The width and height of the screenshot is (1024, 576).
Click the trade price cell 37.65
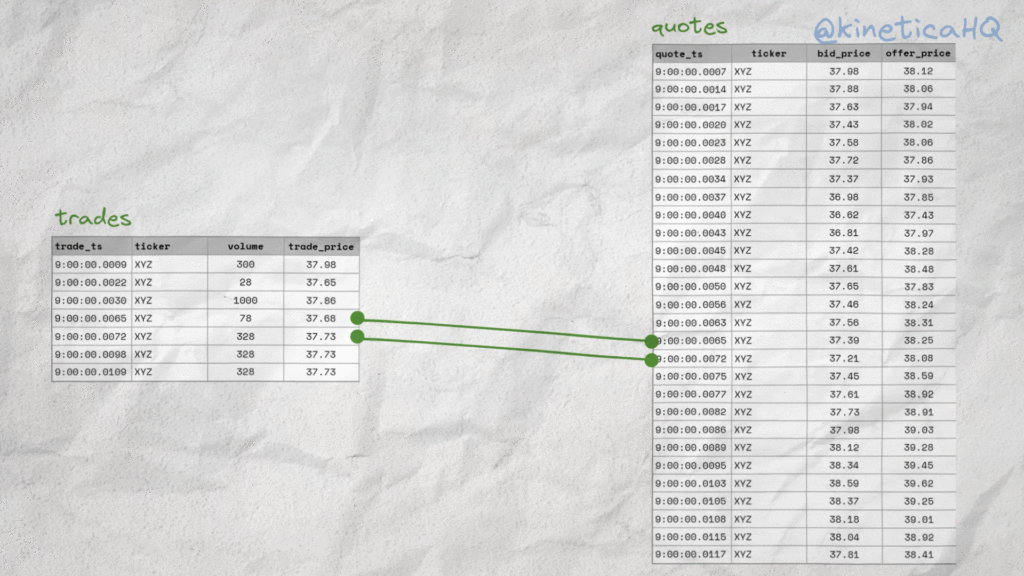[320, 283]
